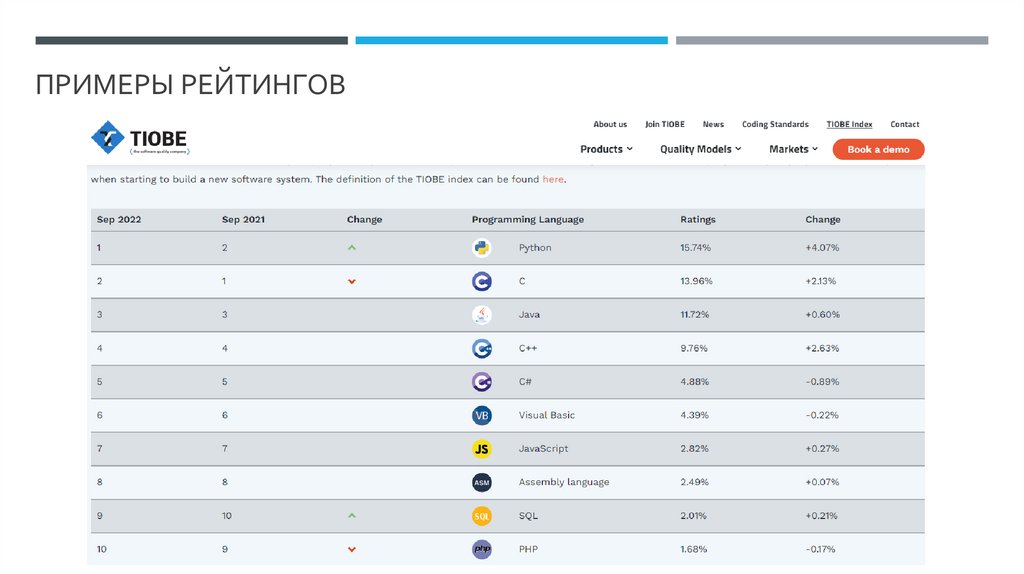Image resolution: width=1024 pixels, height=574 pixels.
Task: Open the Contact page
Action: point(904,124)
